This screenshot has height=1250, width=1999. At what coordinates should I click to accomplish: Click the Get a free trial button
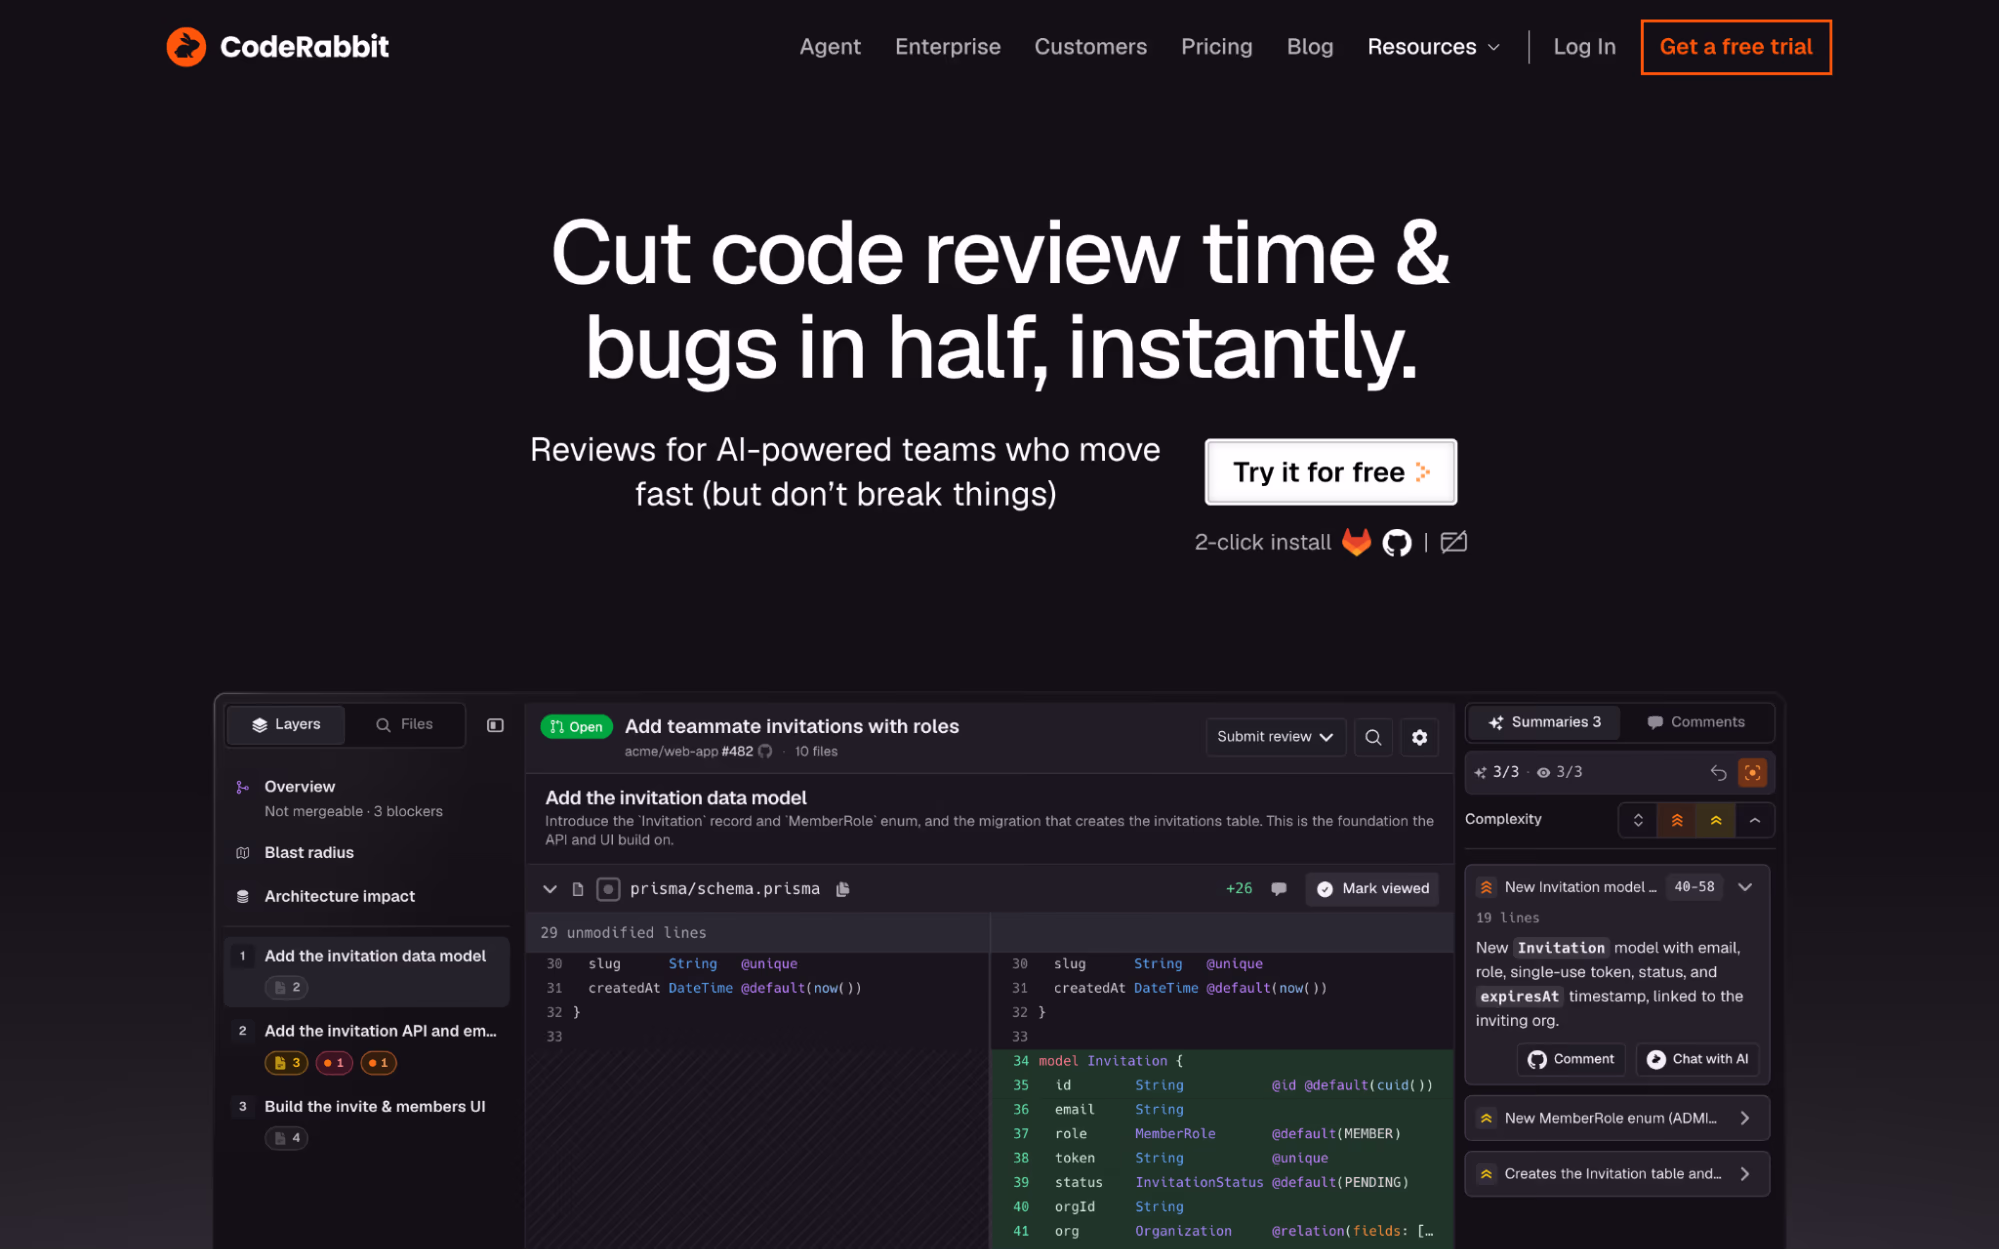click(x=1735, y=47)
